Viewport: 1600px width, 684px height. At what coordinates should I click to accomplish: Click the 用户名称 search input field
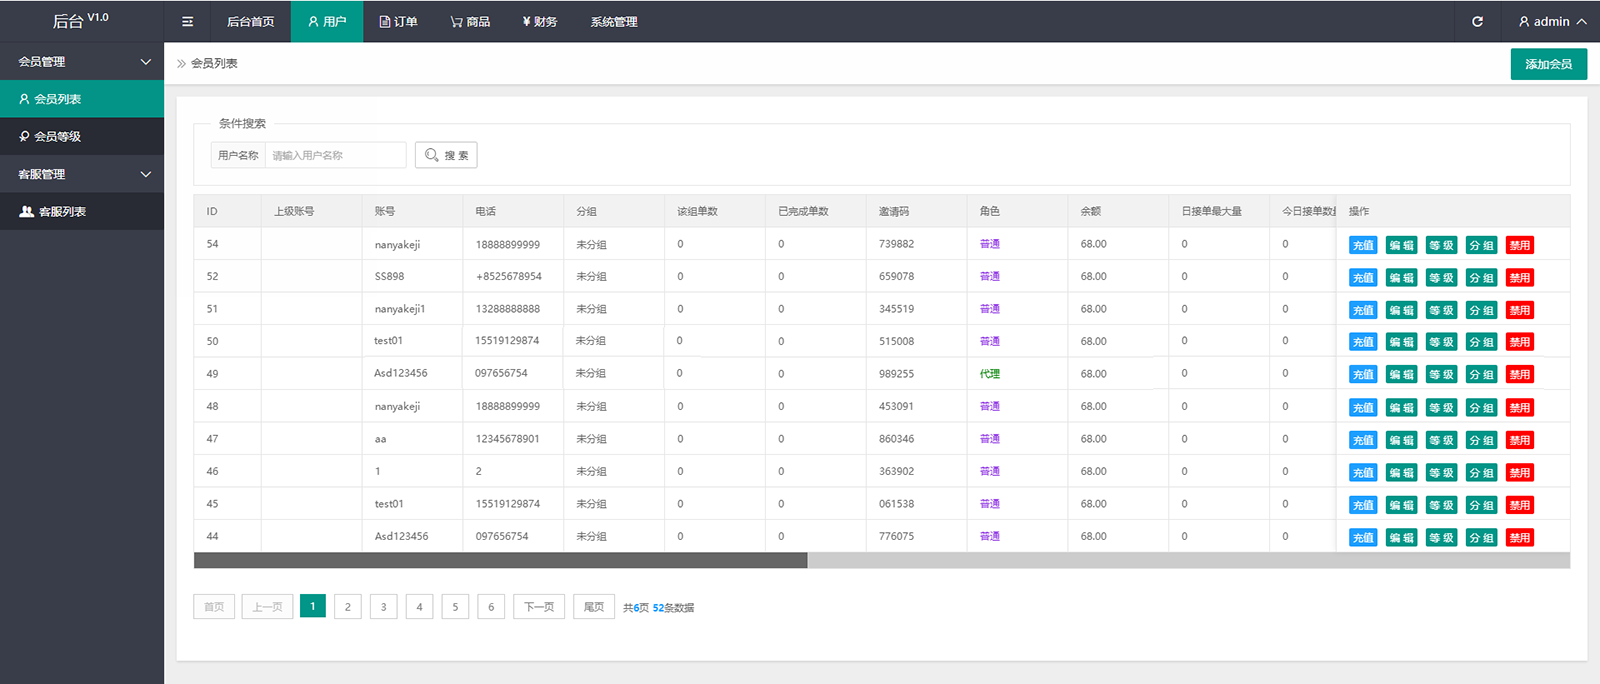pyautogui.click(x=335, y=155)
